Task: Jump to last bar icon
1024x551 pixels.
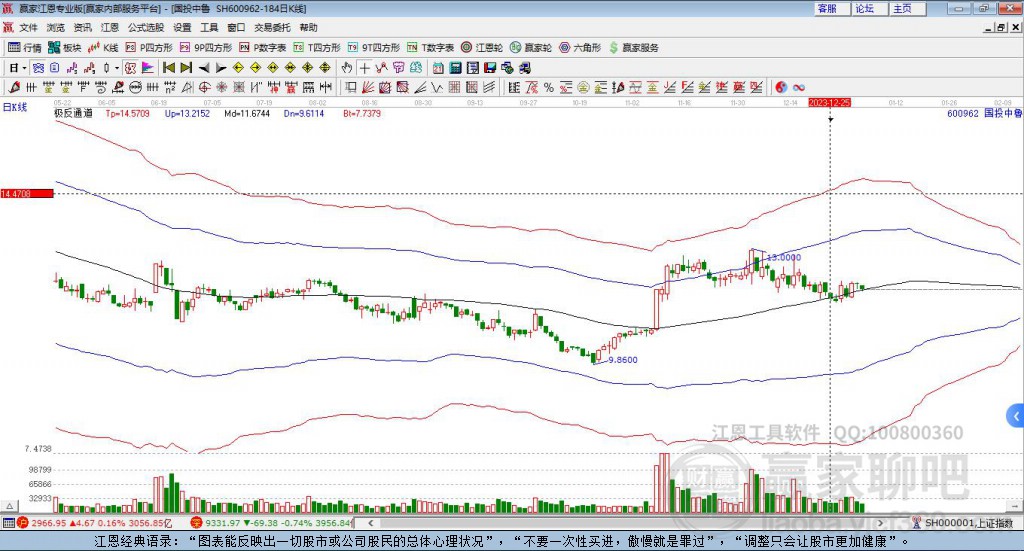Action: 186,68
